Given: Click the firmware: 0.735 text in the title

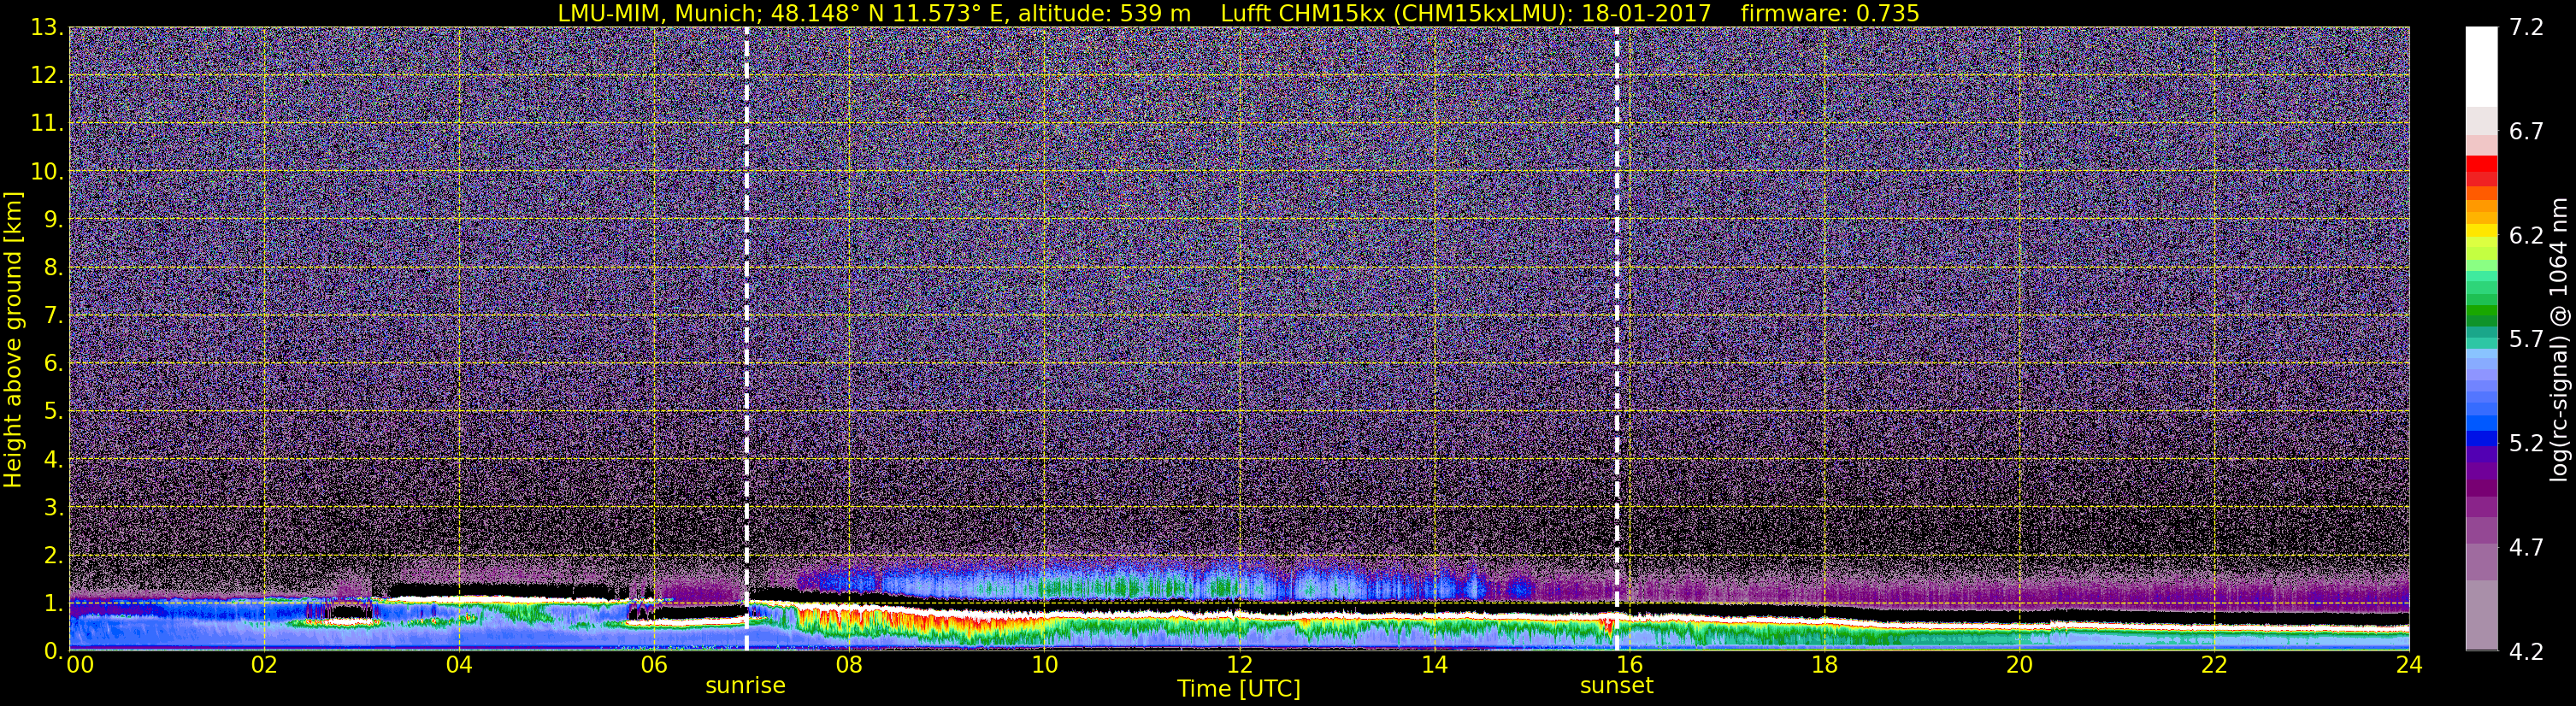Looking at the screenshot, I should pos(1830,13).
